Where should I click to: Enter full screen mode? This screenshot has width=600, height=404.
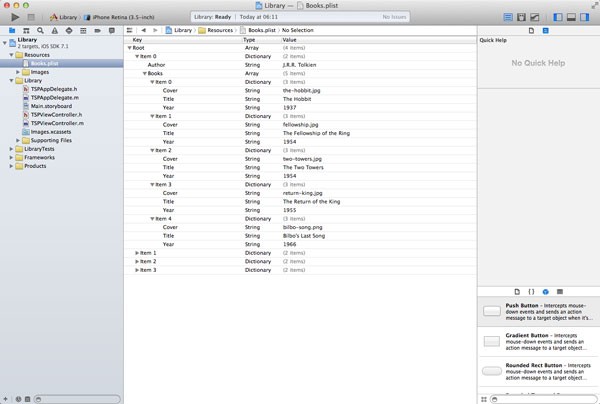pyautogui.click(x=595, y=5)
